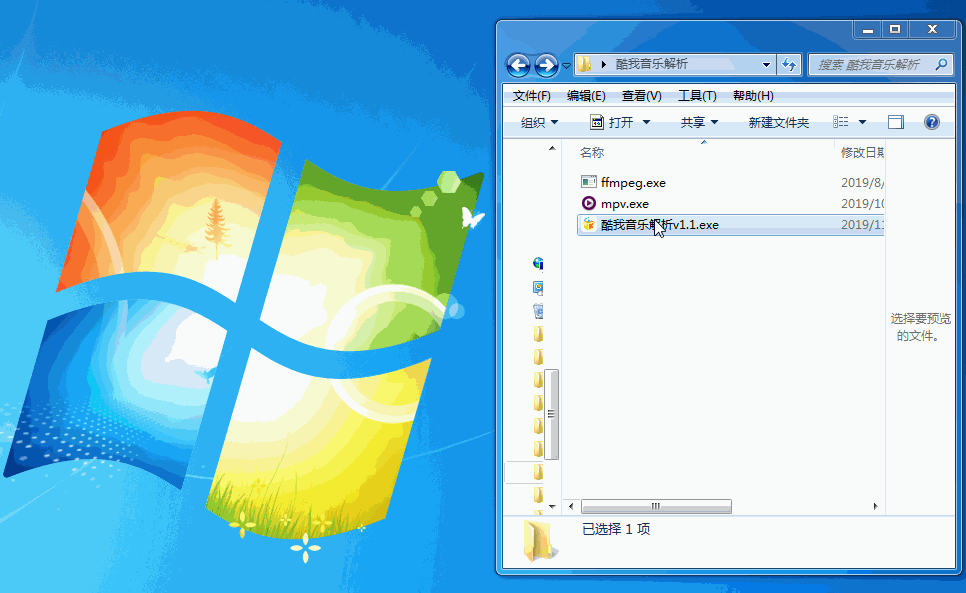Click the 2019/8 date of ffmpeg.exe

click(862, 182)
